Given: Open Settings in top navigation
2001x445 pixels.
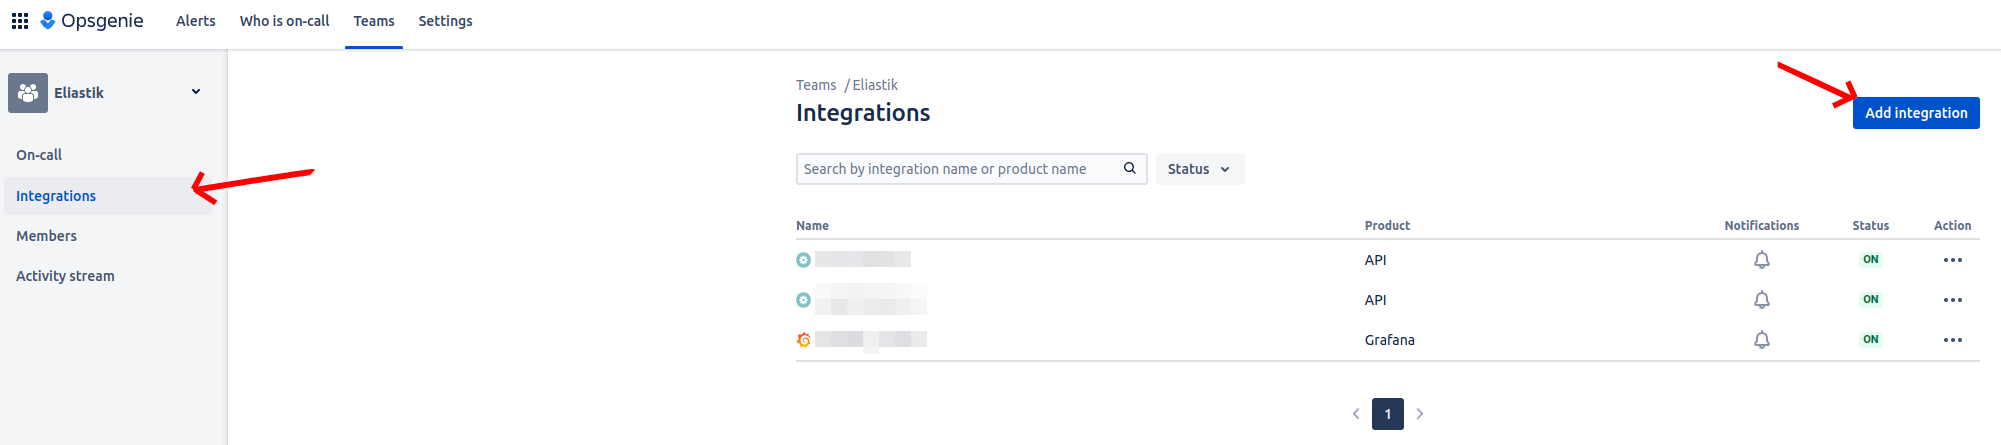Looking at the screenshot, I should [x=445, y=21].
